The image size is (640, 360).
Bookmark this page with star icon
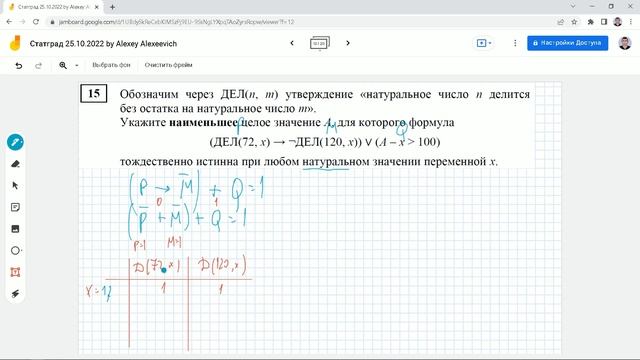(574, 22)
